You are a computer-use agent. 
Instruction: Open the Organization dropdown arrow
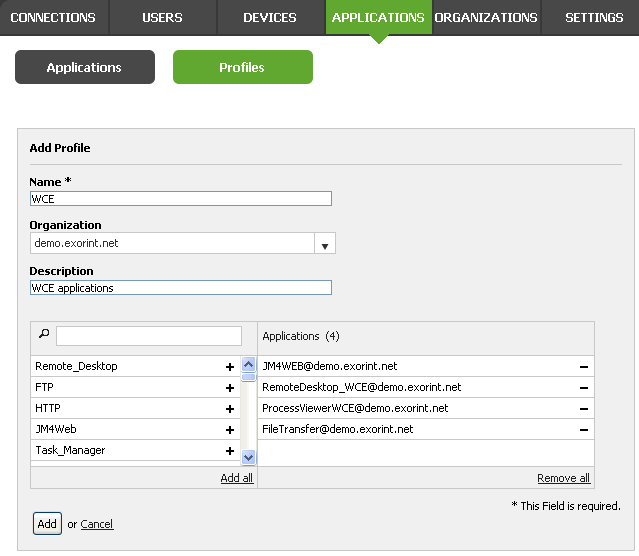(324, 244)
